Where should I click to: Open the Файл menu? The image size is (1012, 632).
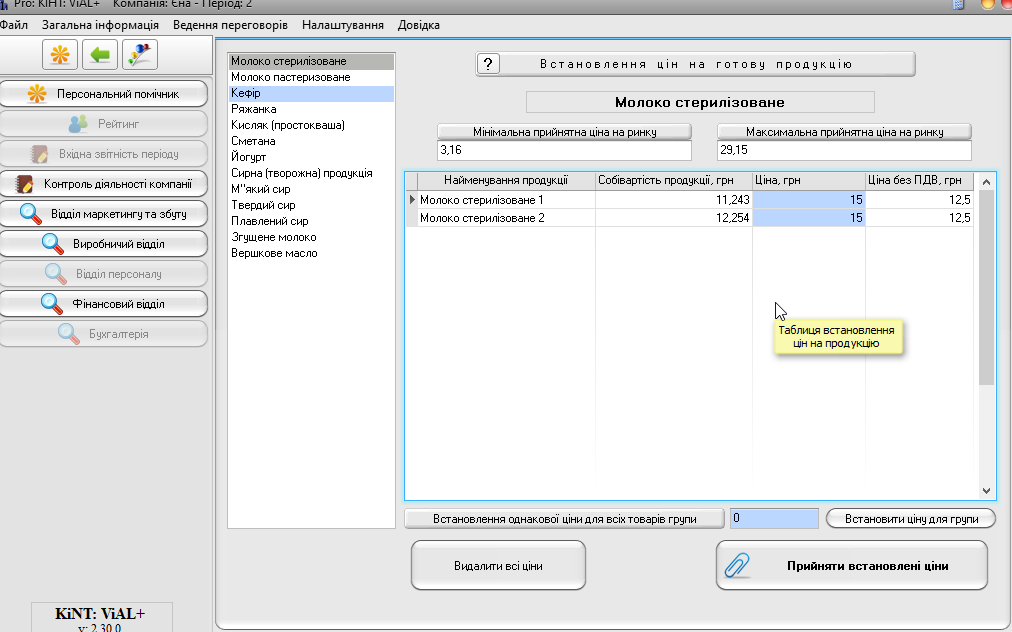[14, 25]
